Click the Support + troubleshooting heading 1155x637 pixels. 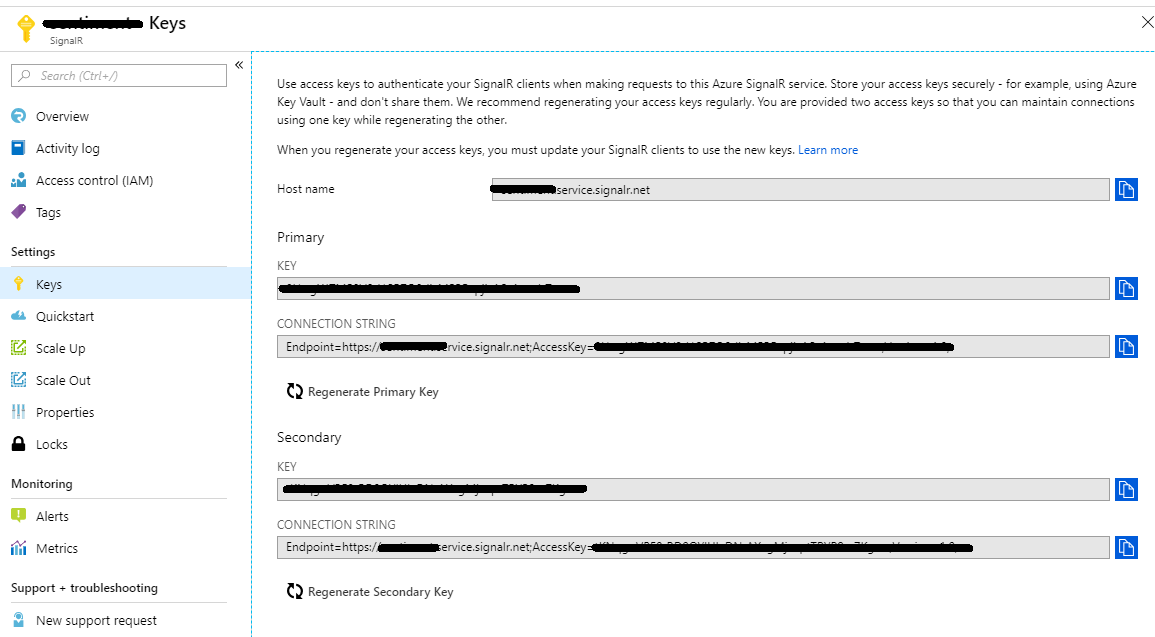tap(84, 588)
